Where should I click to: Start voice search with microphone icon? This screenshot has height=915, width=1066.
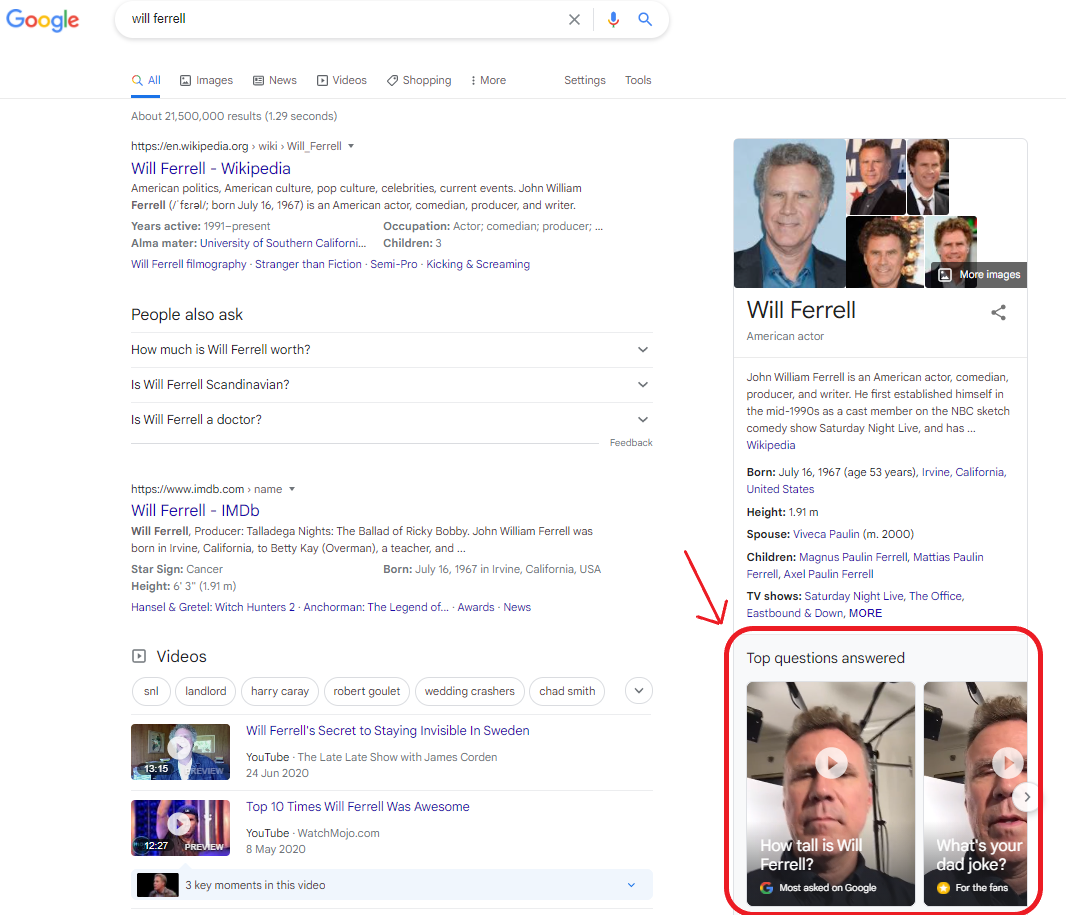point(613,20)
